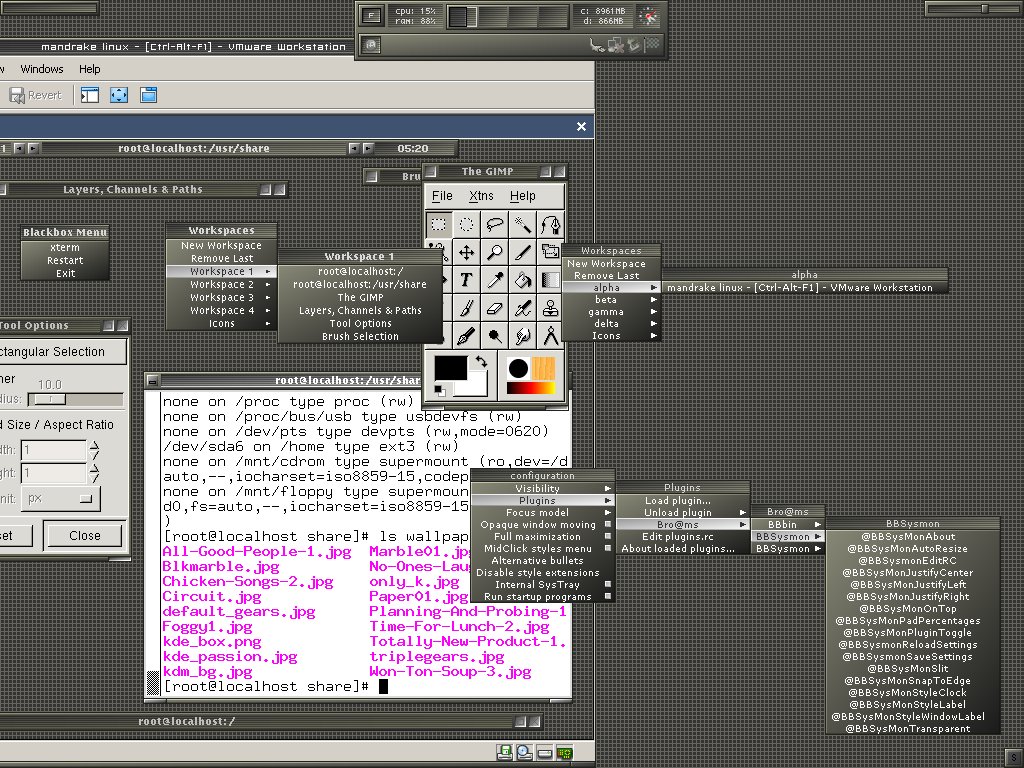Select the Free Select lasso tool
This screenshot has width=1024, height=768.
coord(494,225)
